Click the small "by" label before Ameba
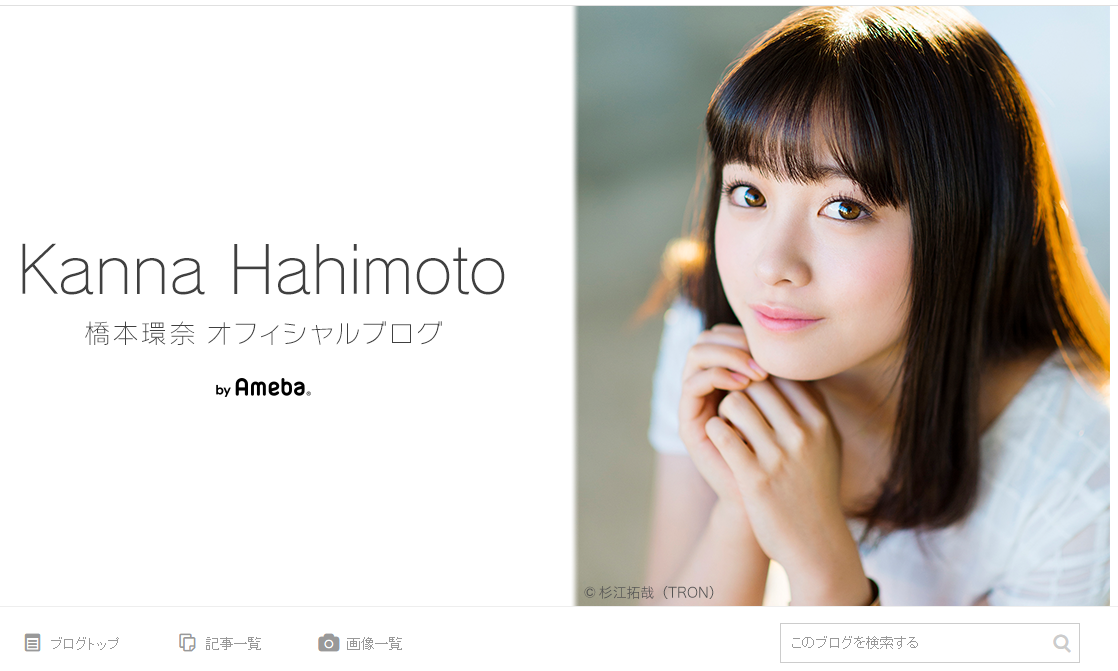The image size is (1118, 671). [222, 390]
